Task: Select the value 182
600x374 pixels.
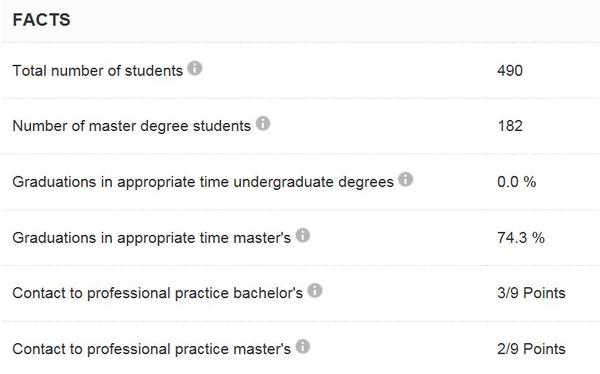Action: tap(510, 126)
